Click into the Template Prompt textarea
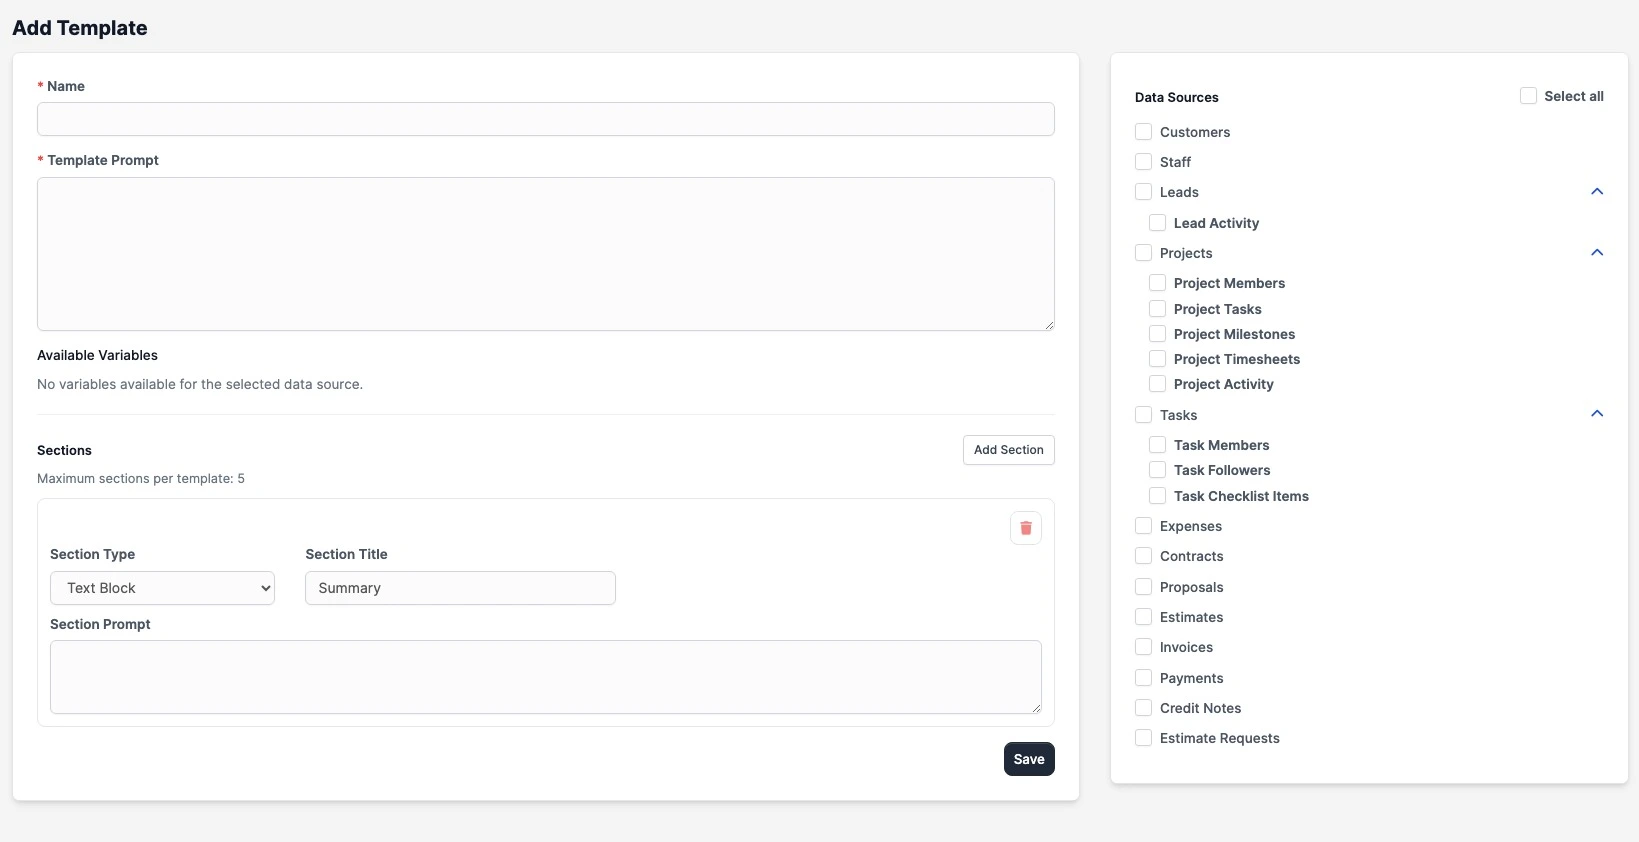Viewport: 1639px width, 842px height. [x=546, y=254]
